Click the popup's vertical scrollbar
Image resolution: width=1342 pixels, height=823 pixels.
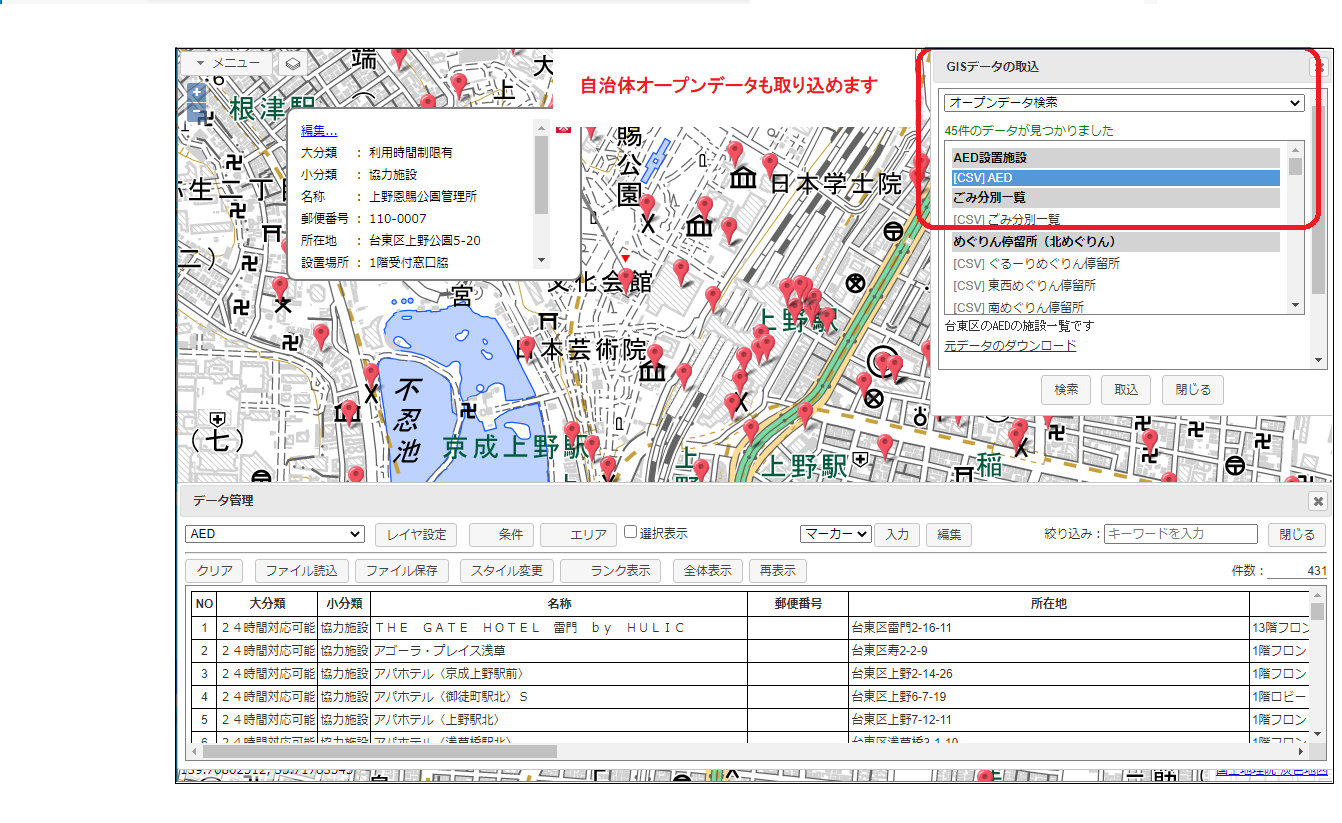point(541,175)
